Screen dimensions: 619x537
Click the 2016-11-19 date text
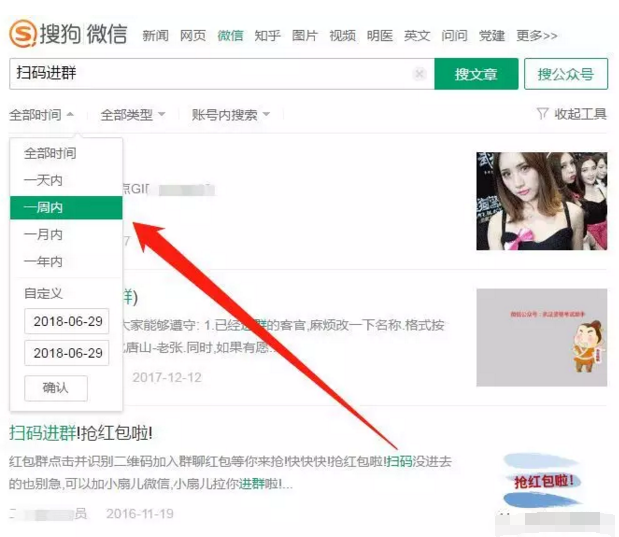point(140,514)
